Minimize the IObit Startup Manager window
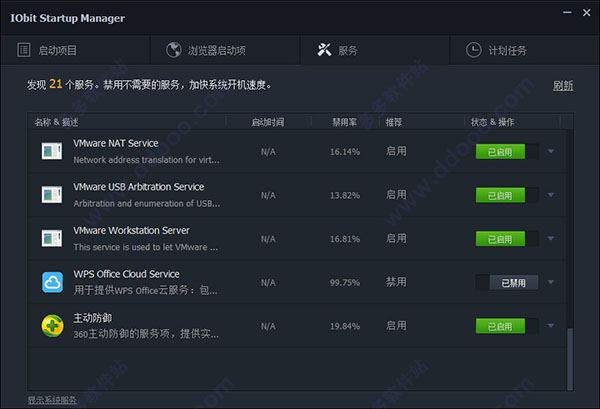The height and width of the screenshot is (409, 600). pyautogui.click(x=567, y=13)
